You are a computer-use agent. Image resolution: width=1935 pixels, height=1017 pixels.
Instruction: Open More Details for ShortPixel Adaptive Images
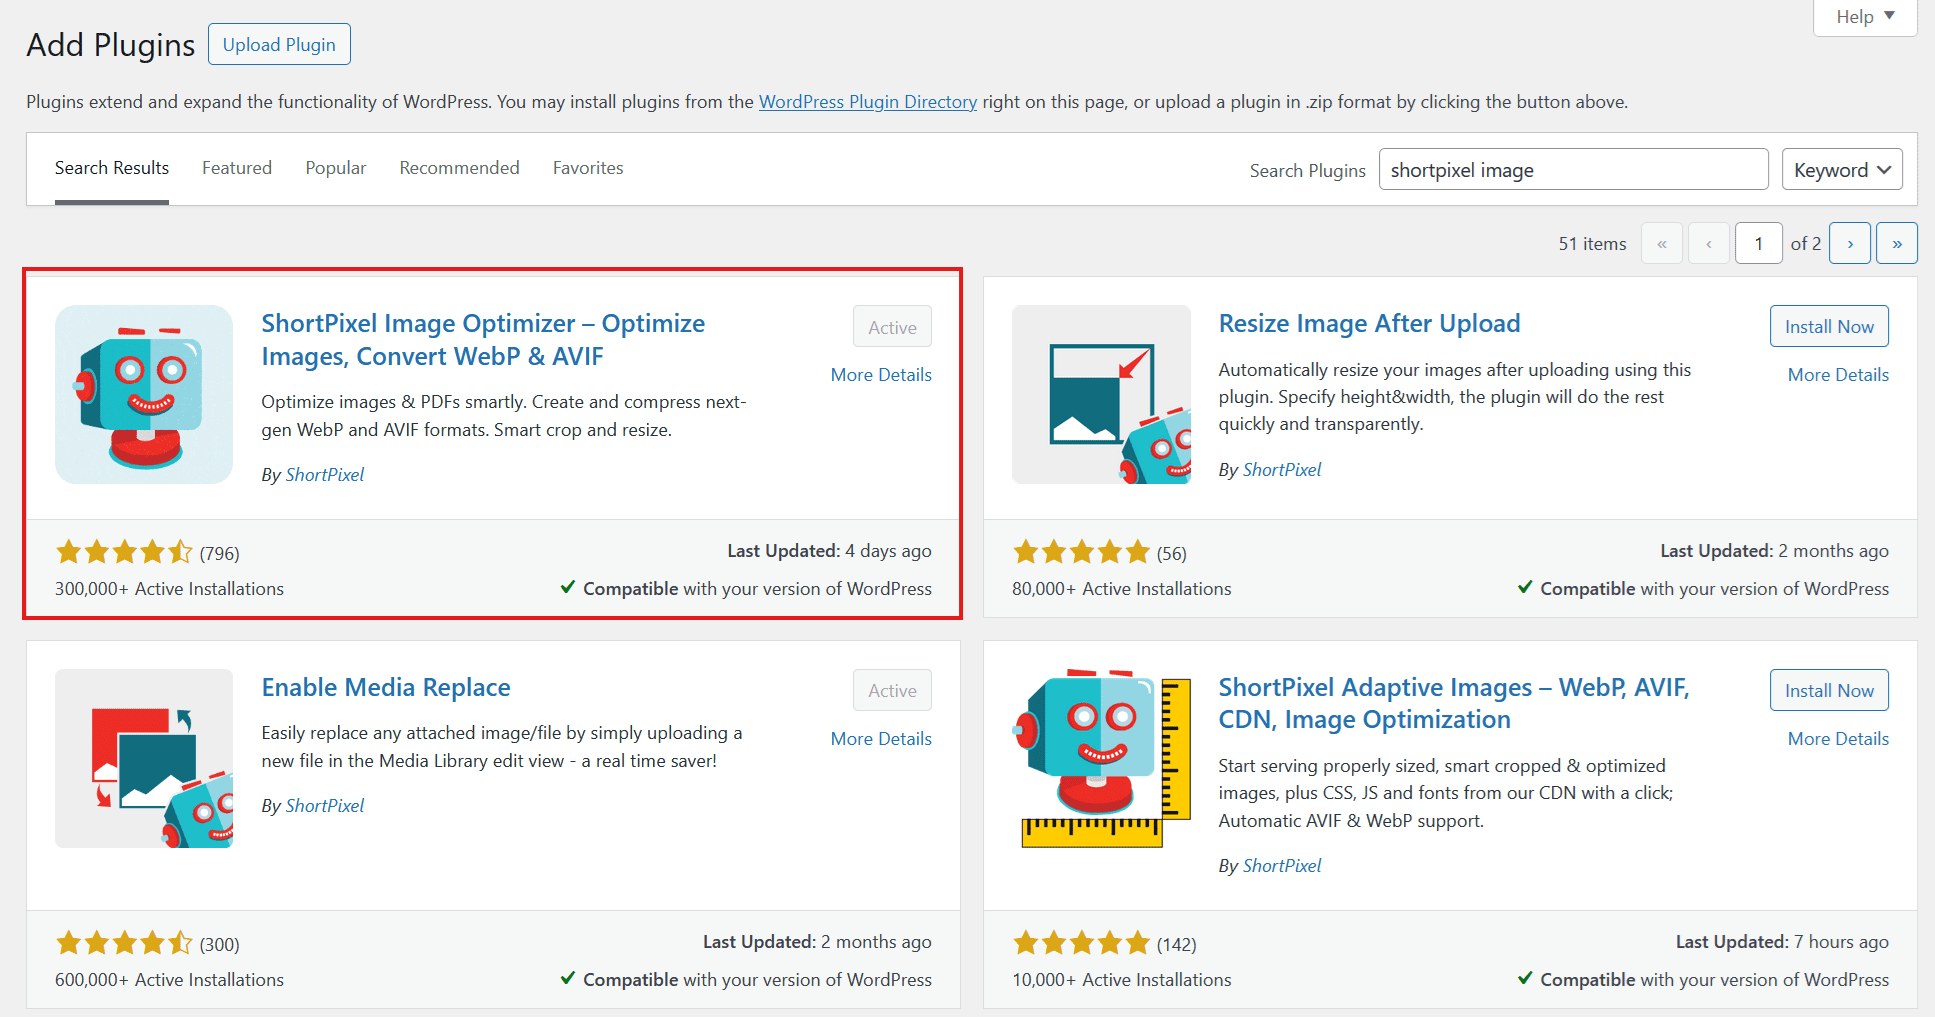coord(1837,738)
